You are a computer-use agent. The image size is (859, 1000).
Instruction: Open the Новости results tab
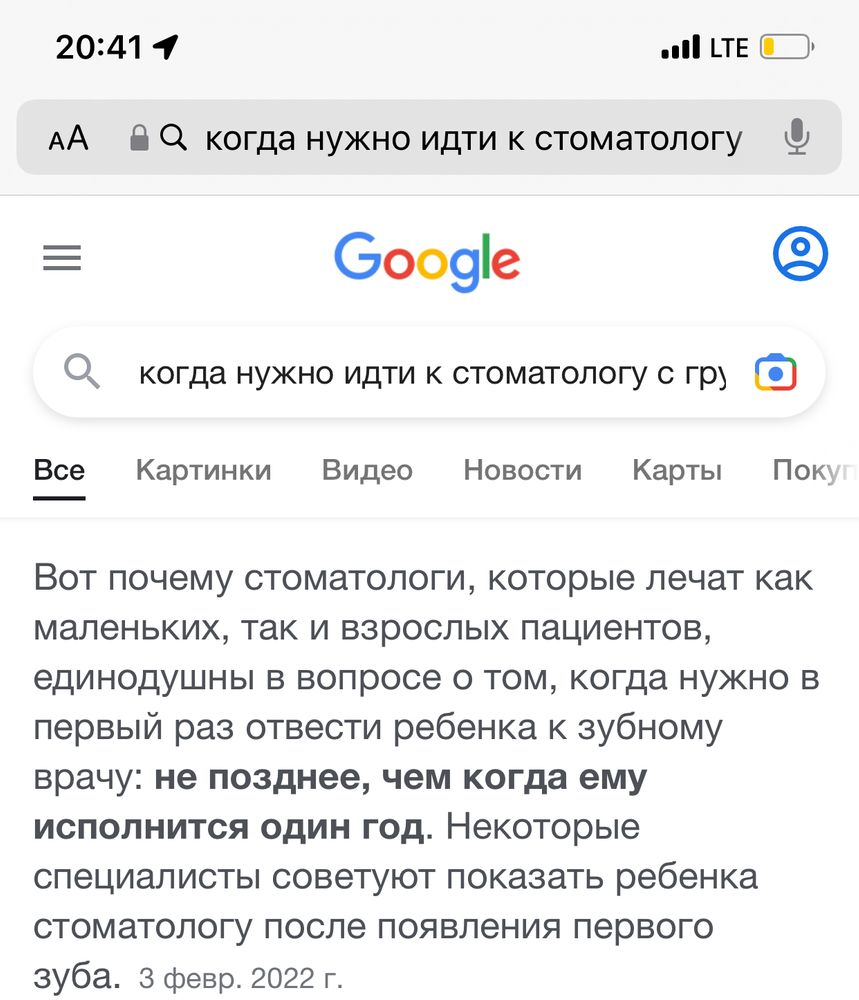coord(522,470)
